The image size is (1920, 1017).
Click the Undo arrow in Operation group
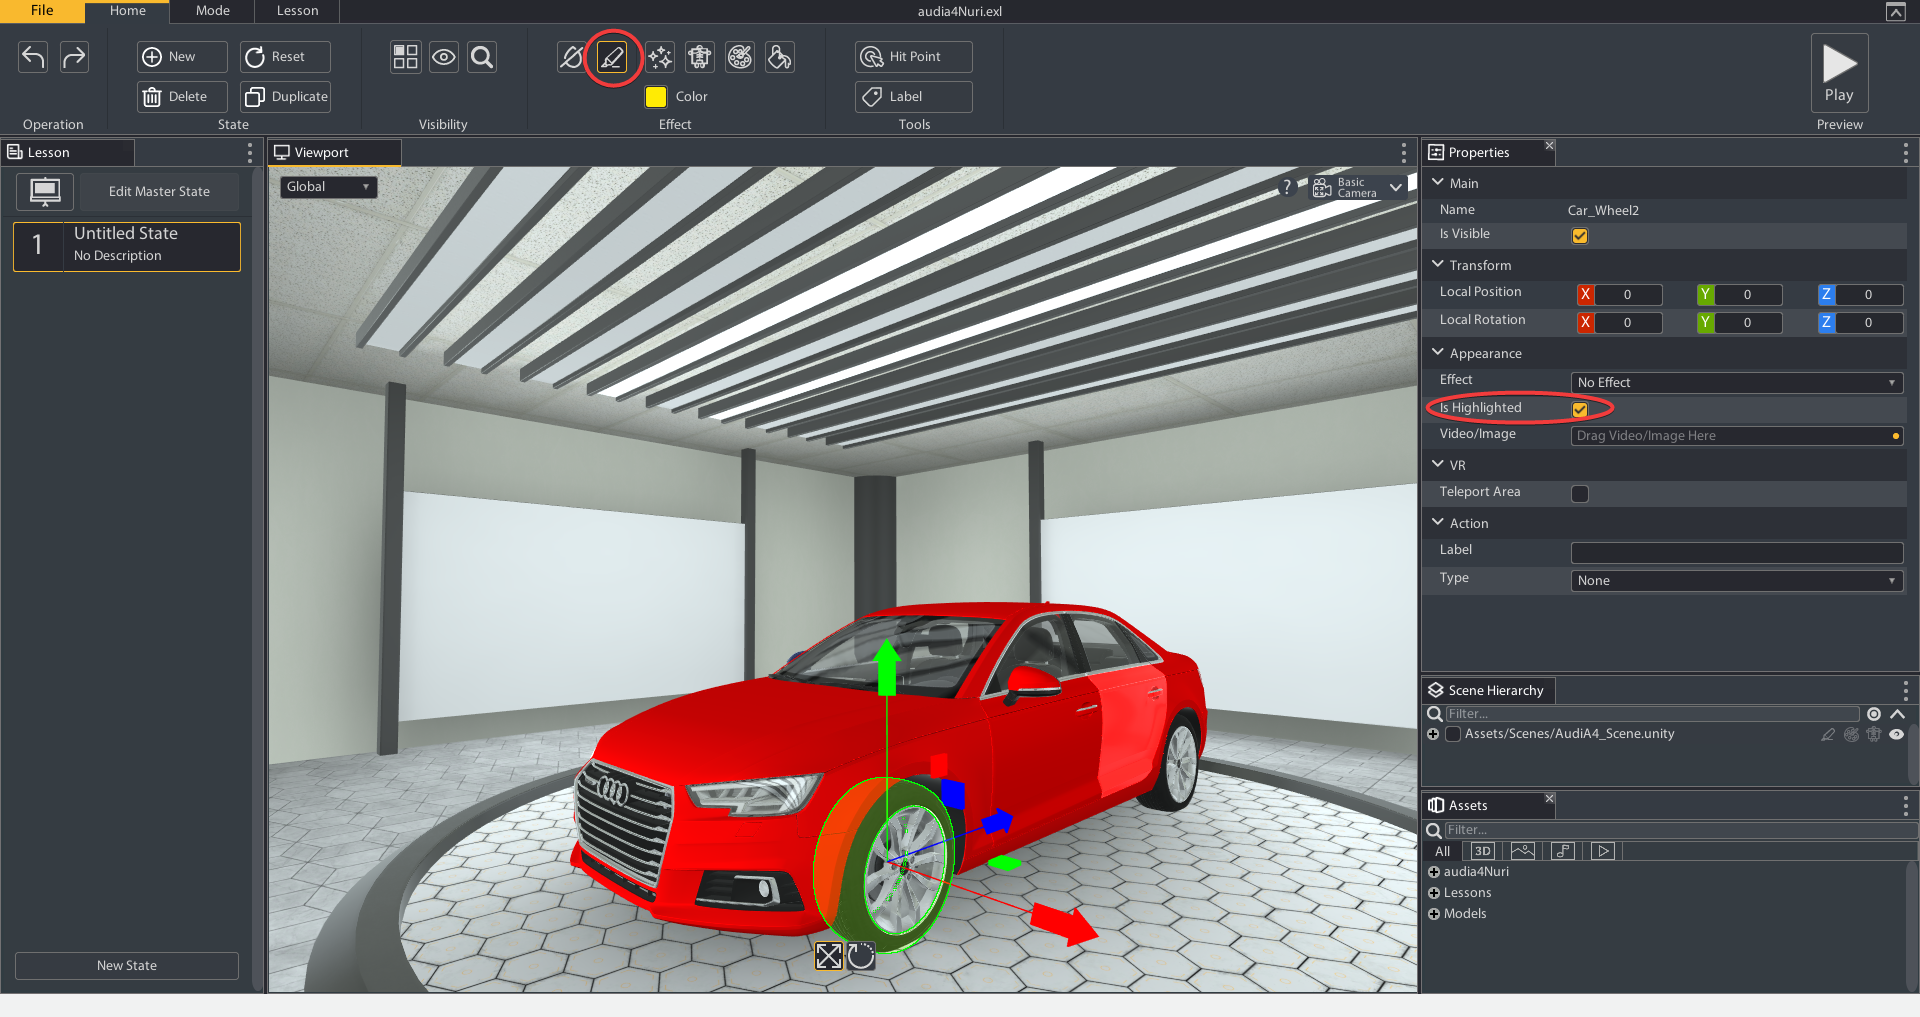point(33,57)
